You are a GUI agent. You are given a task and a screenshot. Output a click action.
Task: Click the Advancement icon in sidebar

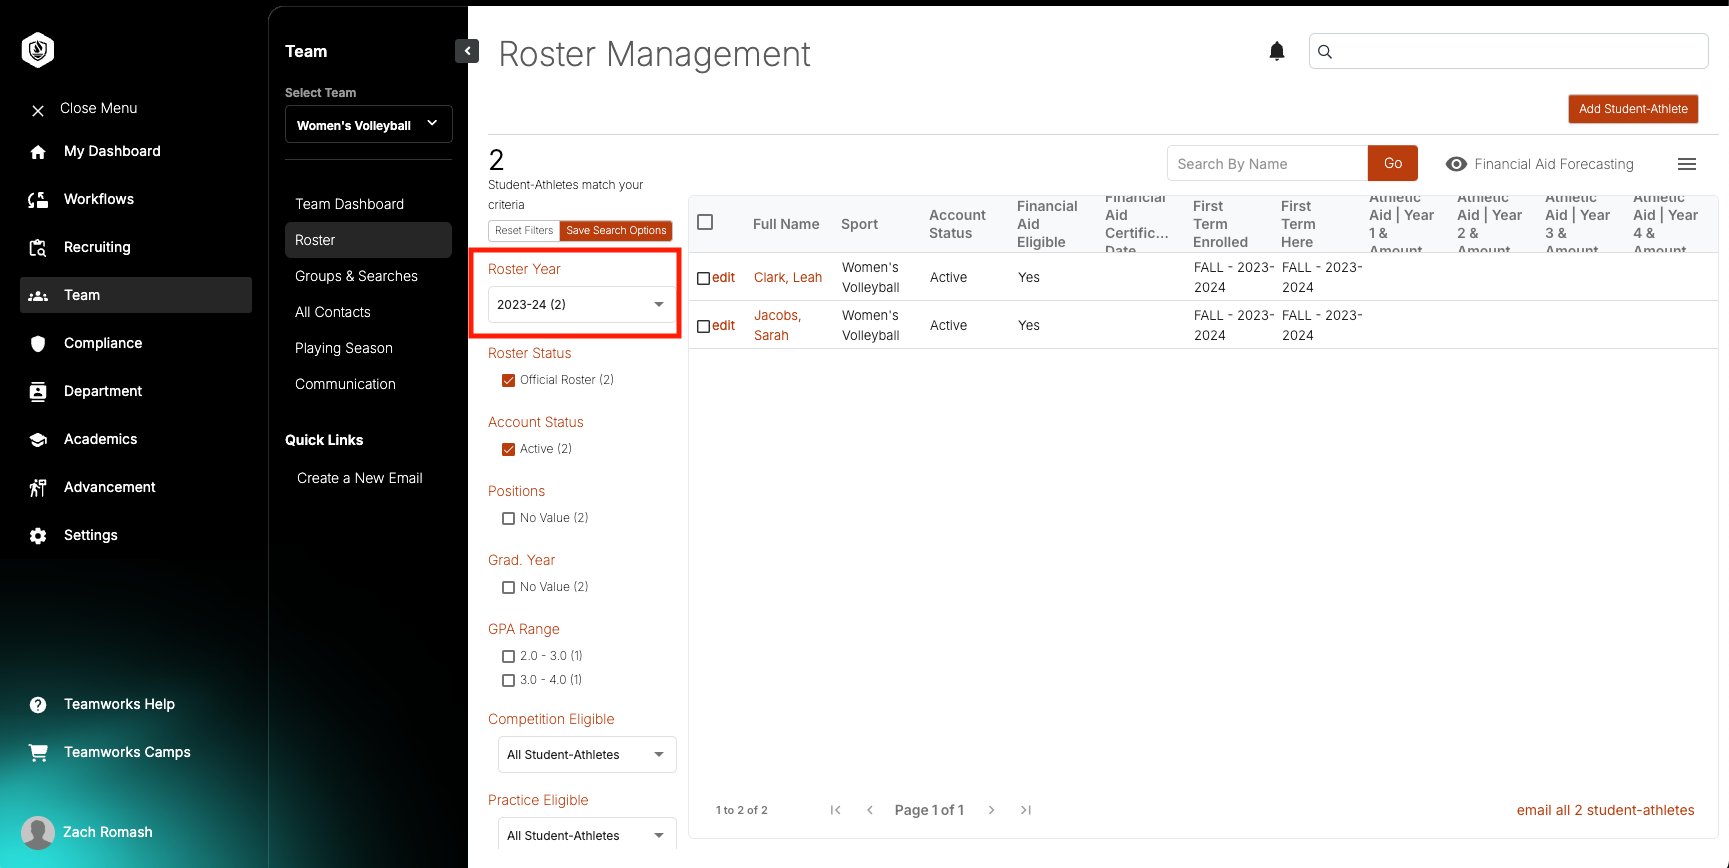[38, 488]
